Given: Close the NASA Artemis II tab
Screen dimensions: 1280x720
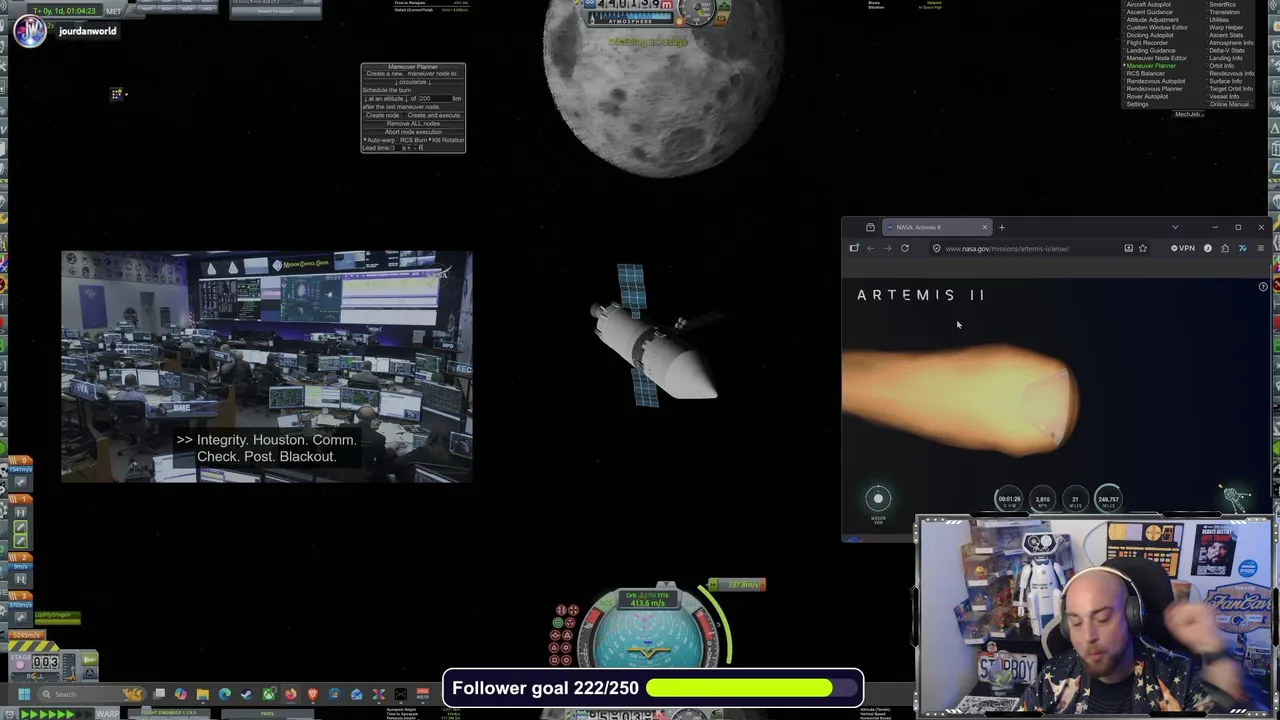Looking at the screenshot, I should tap(985, 227).
